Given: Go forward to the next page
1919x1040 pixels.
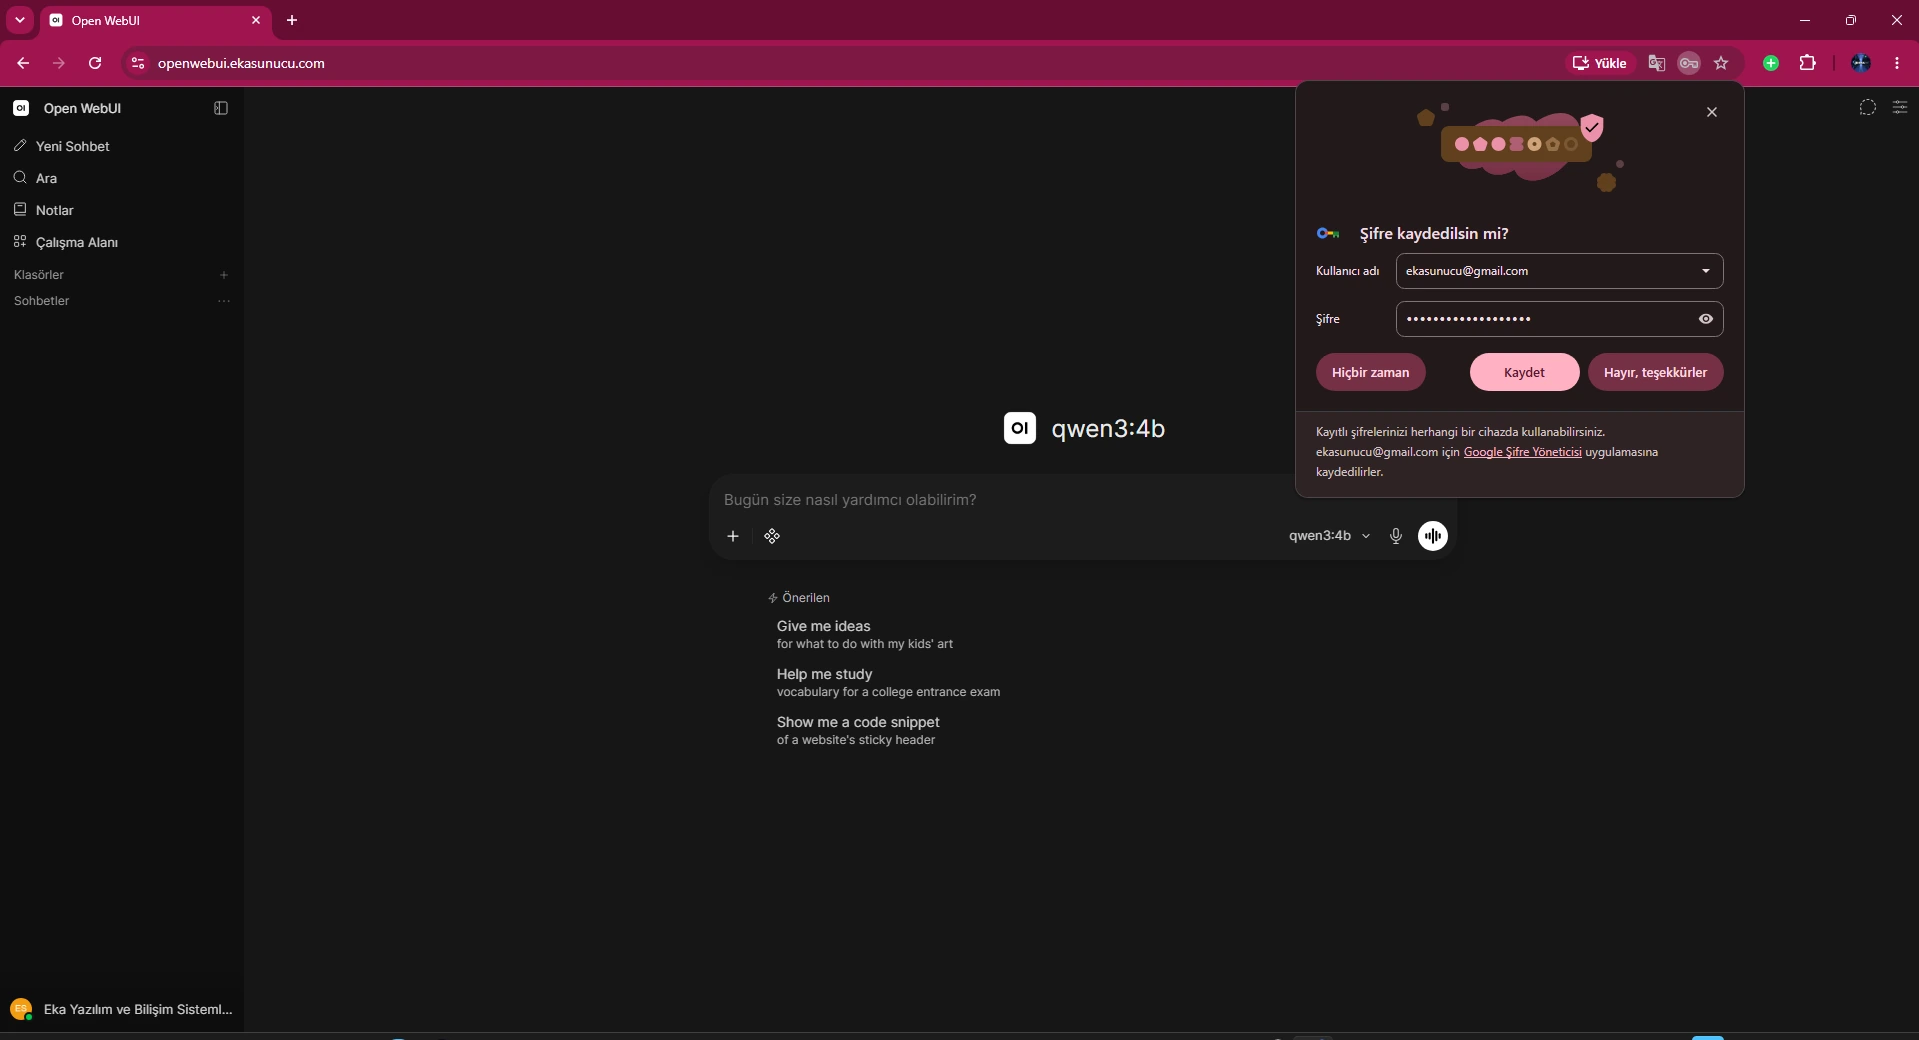Looking at the screenshot, I should click(x=59, y=63).
